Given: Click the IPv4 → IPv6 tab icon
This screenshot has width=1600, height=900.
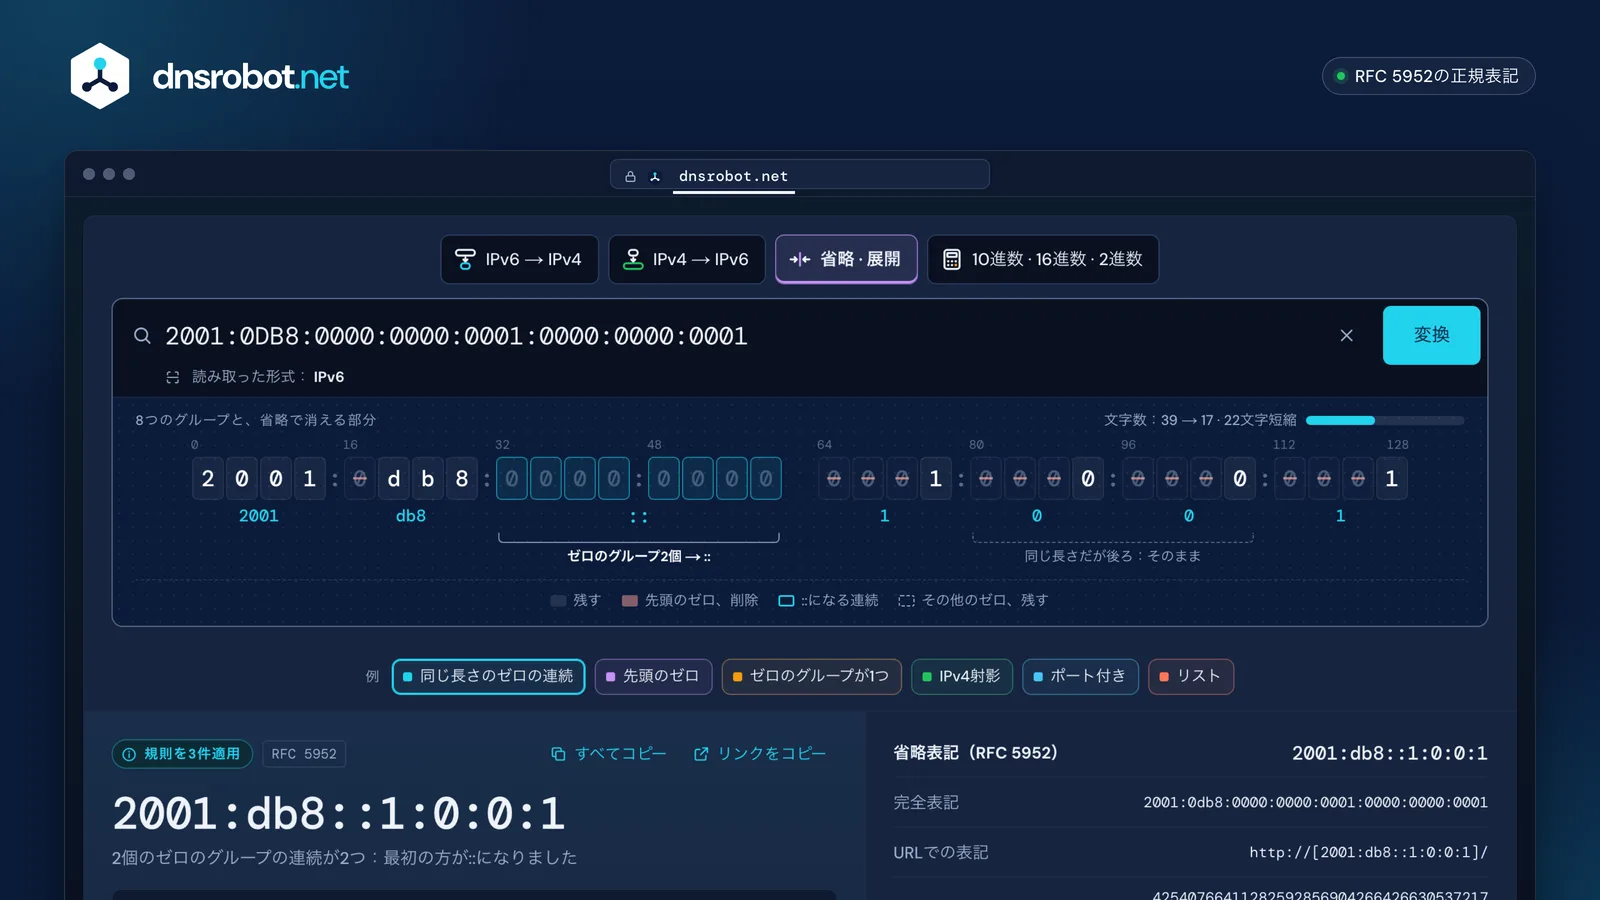Looking at the screenshot, I should coord(633,260).
